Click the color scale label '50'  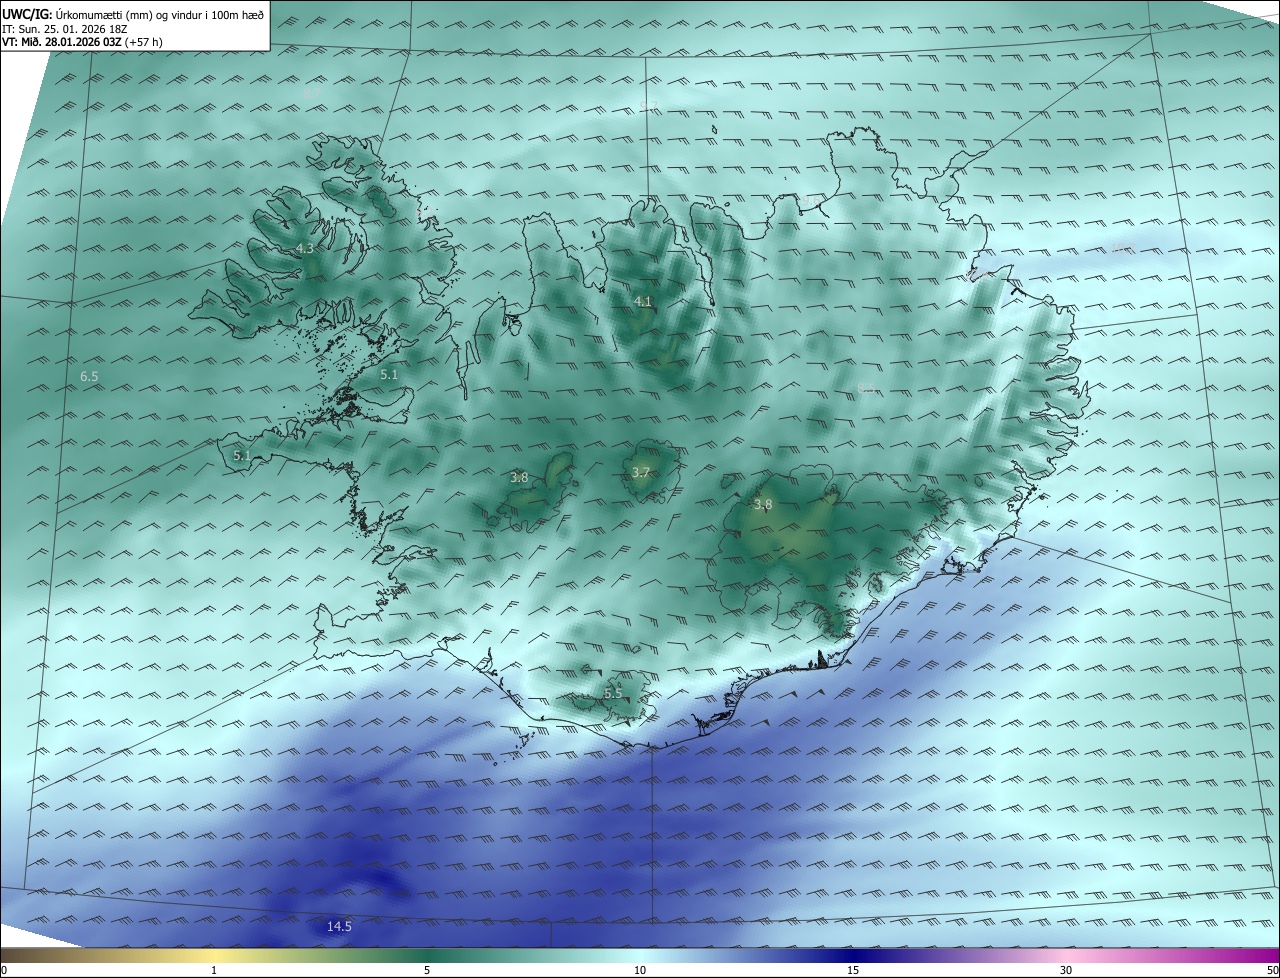[1272, 970]
